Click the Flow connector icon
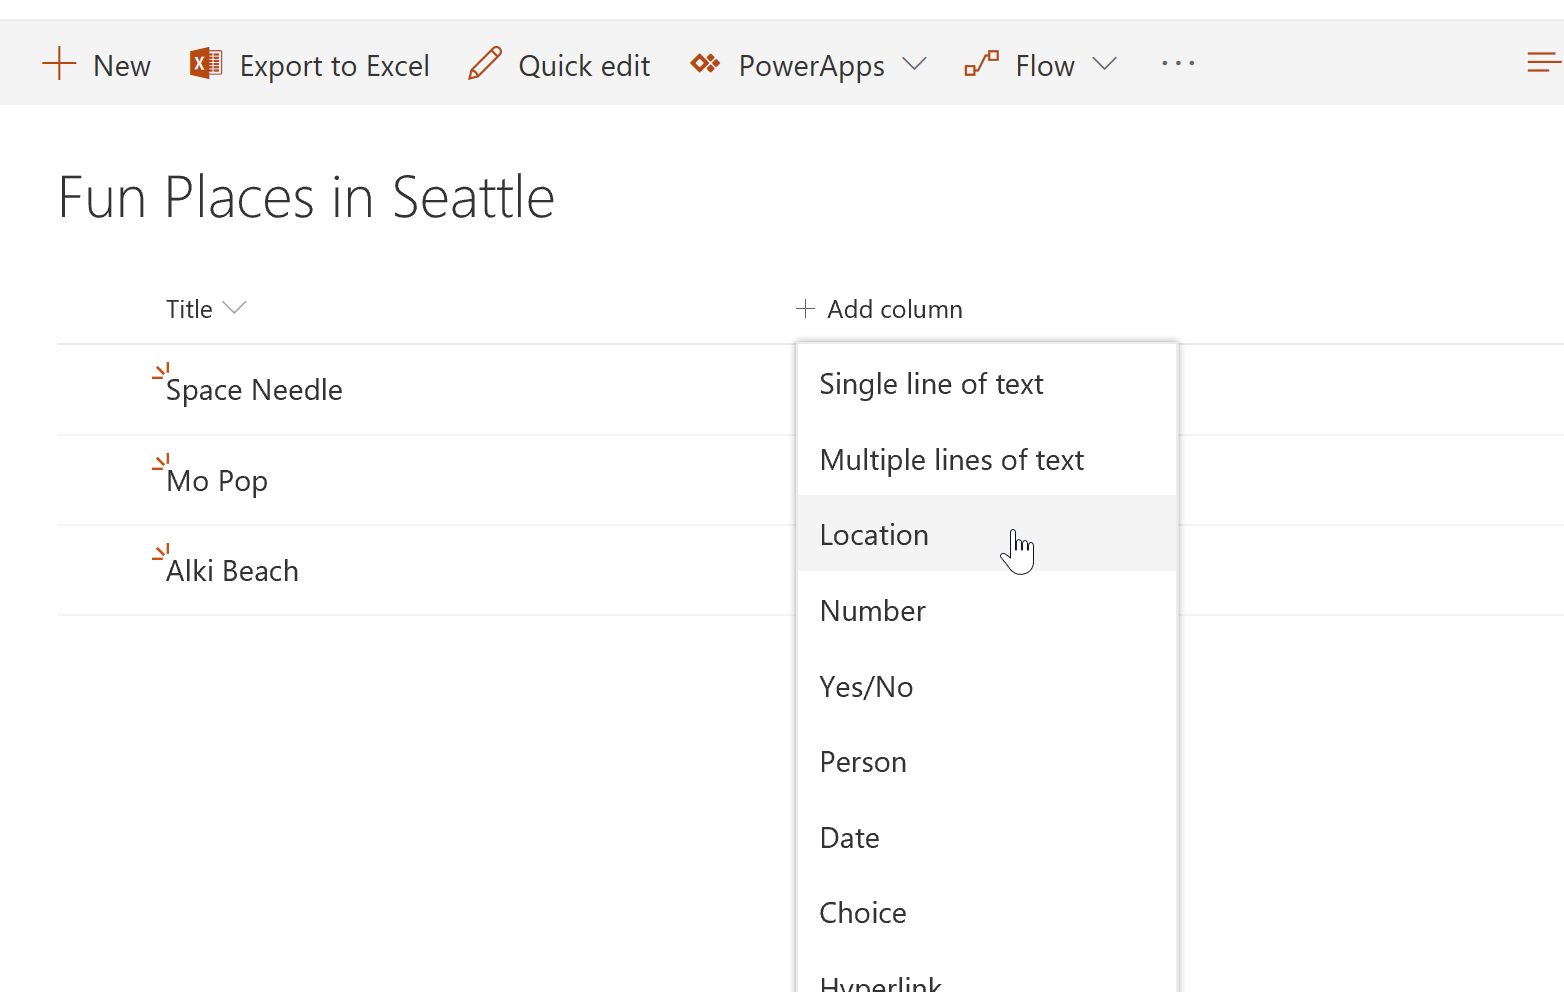1564x992 pixels. coord(981,63)
